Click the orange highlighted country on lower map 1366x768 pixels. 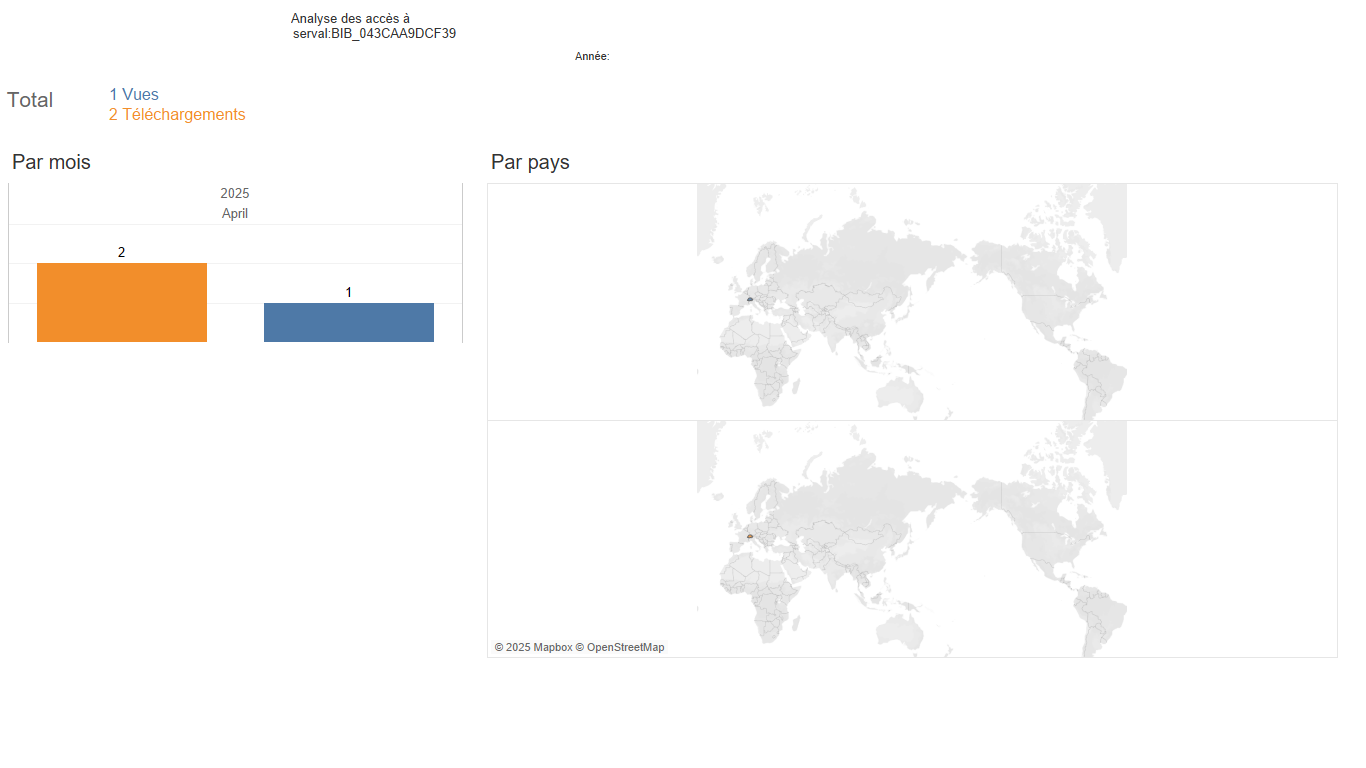coord(749,536)
